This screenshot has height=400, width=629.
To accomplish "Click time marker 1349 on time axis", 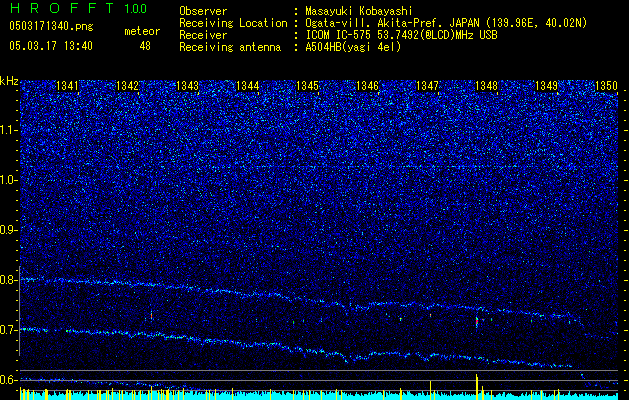I will (x=546, y=85).
